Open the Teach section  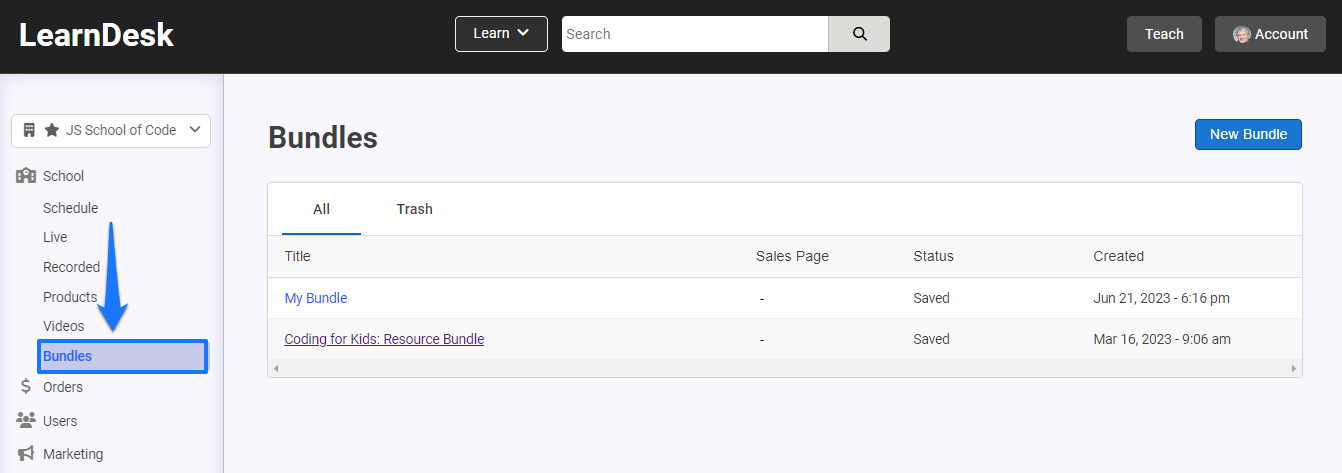(x=1164, y=34)
